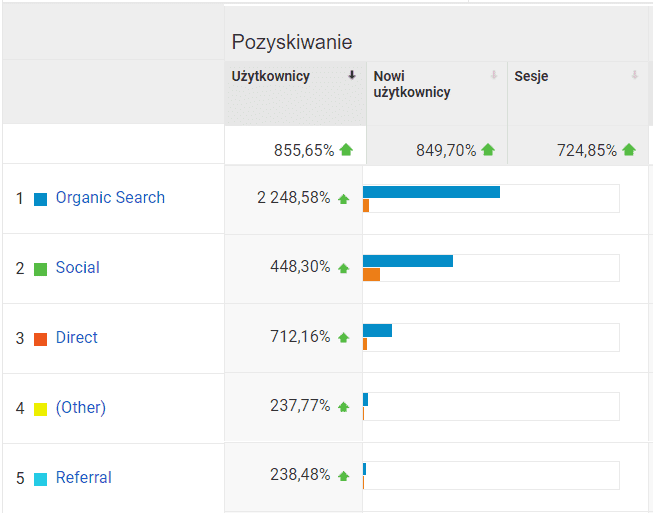This screenshot has width=653, height=513.
Task: Click green up arrow beside 724,85%
Action: 629,150
